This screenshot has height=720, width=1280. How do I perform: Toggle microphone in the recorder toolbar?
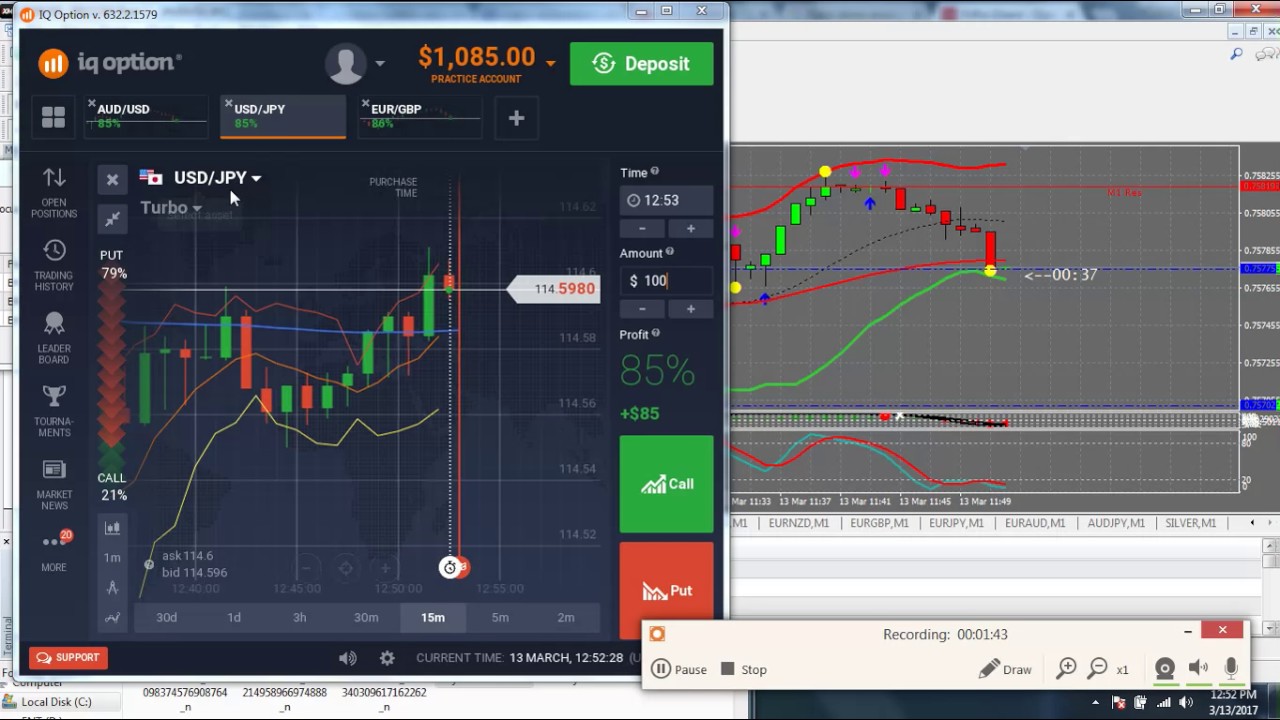(x=1231, y=669)
